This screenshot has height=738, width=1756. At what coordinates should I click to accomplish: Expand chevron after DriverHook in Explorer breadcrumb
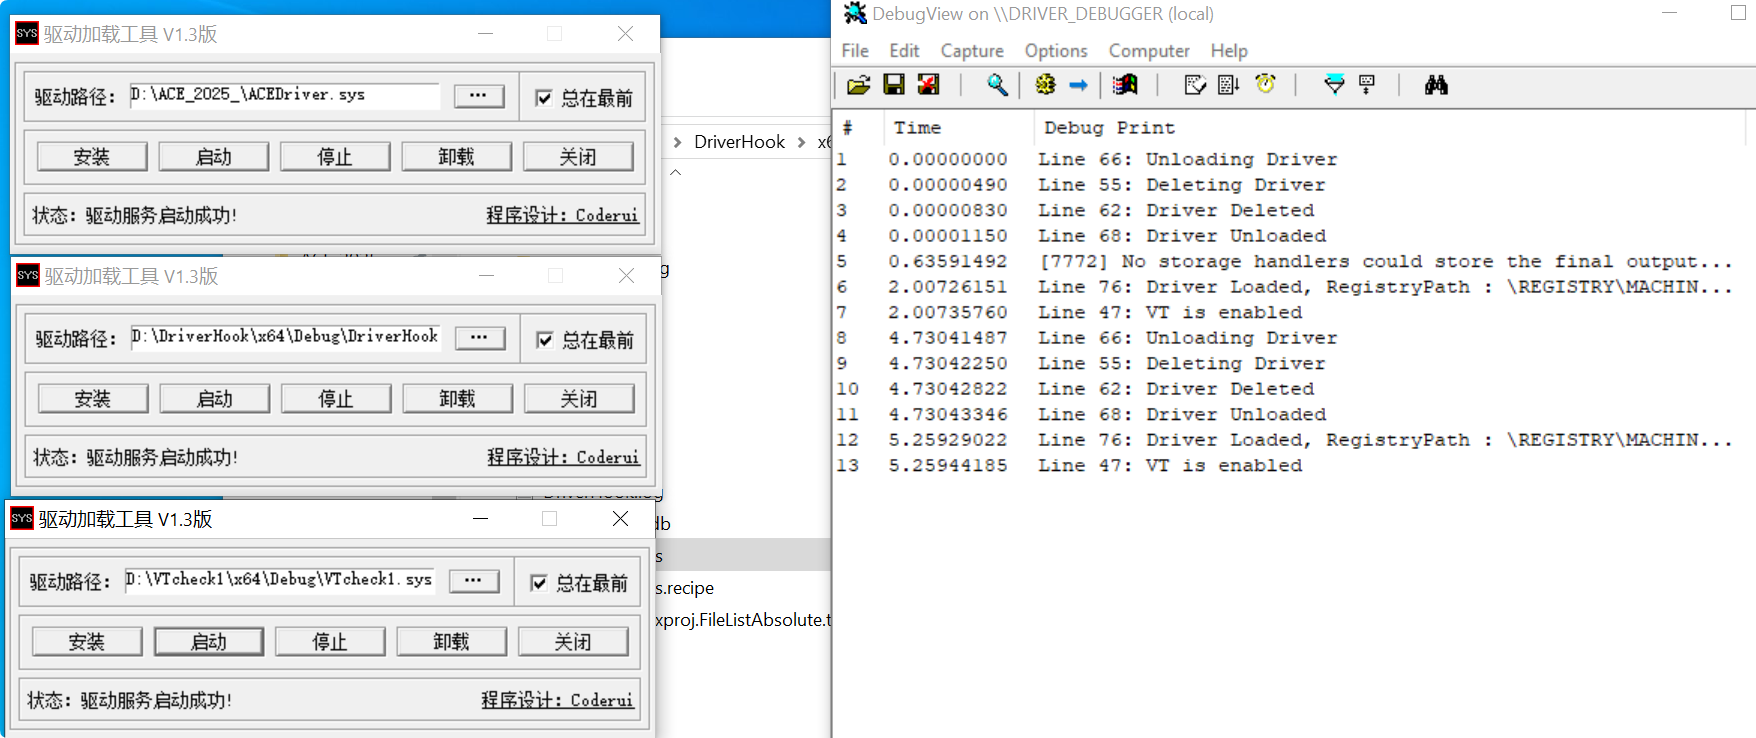(801, 142)
